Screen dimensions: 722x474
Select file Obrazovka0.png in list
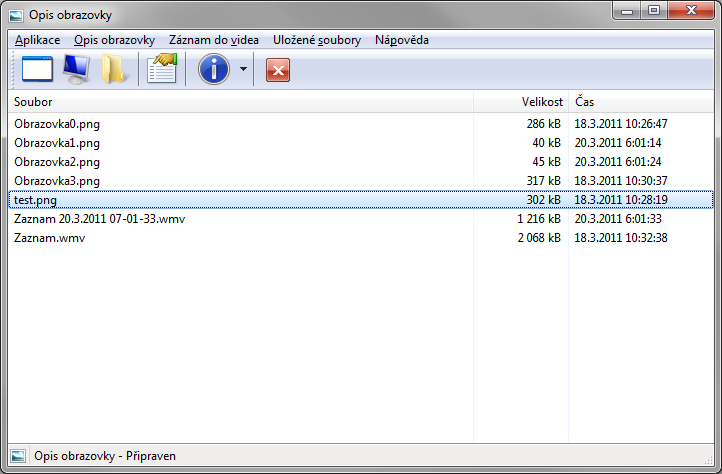point(58,124)
